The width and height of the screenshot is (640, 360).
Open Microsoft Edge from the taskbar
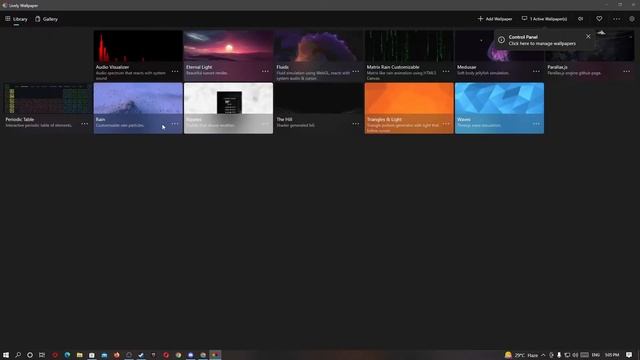(x=67, y=355)
